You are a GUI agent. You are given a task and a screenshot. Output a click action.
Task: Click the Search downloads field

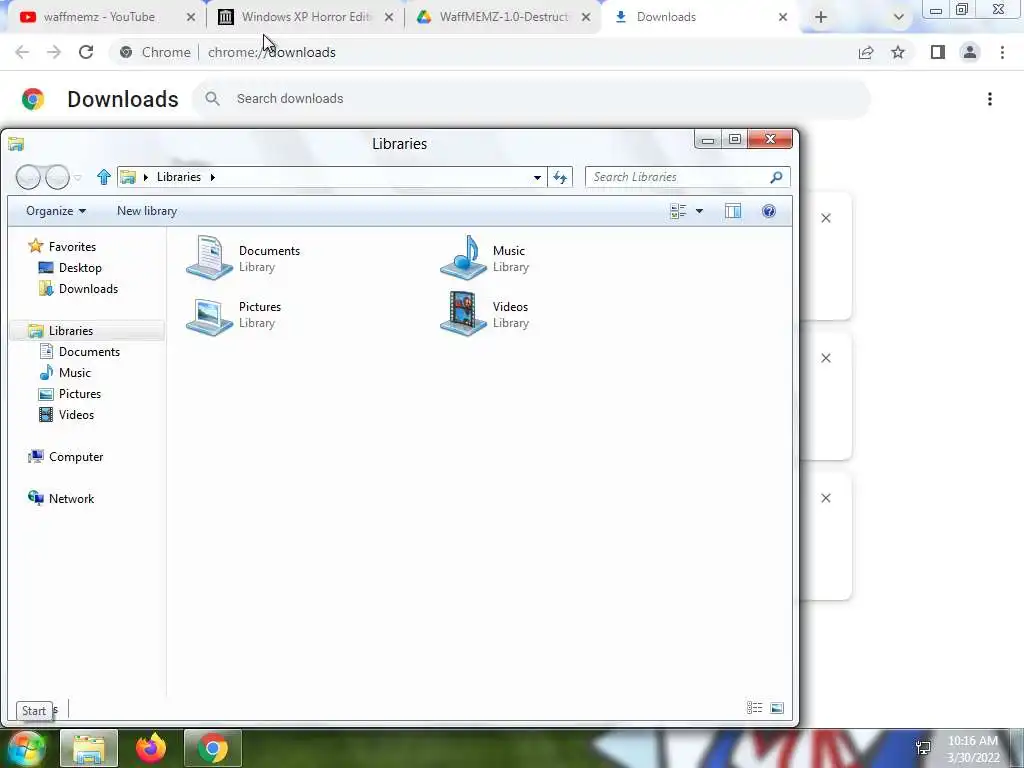(532, 99)
